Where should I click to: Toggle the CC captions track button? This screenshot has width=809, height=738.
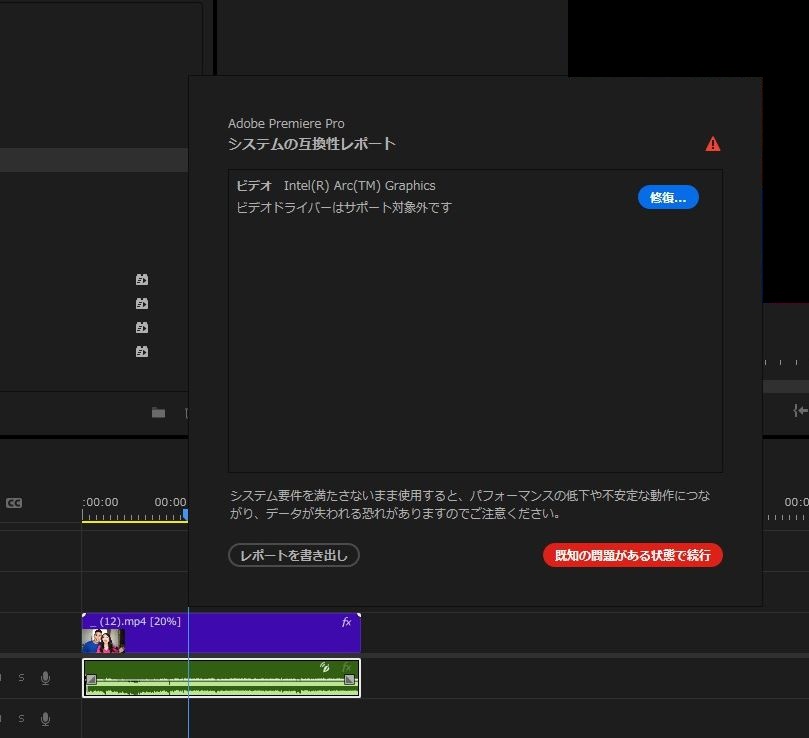click(x=14, y=503)
